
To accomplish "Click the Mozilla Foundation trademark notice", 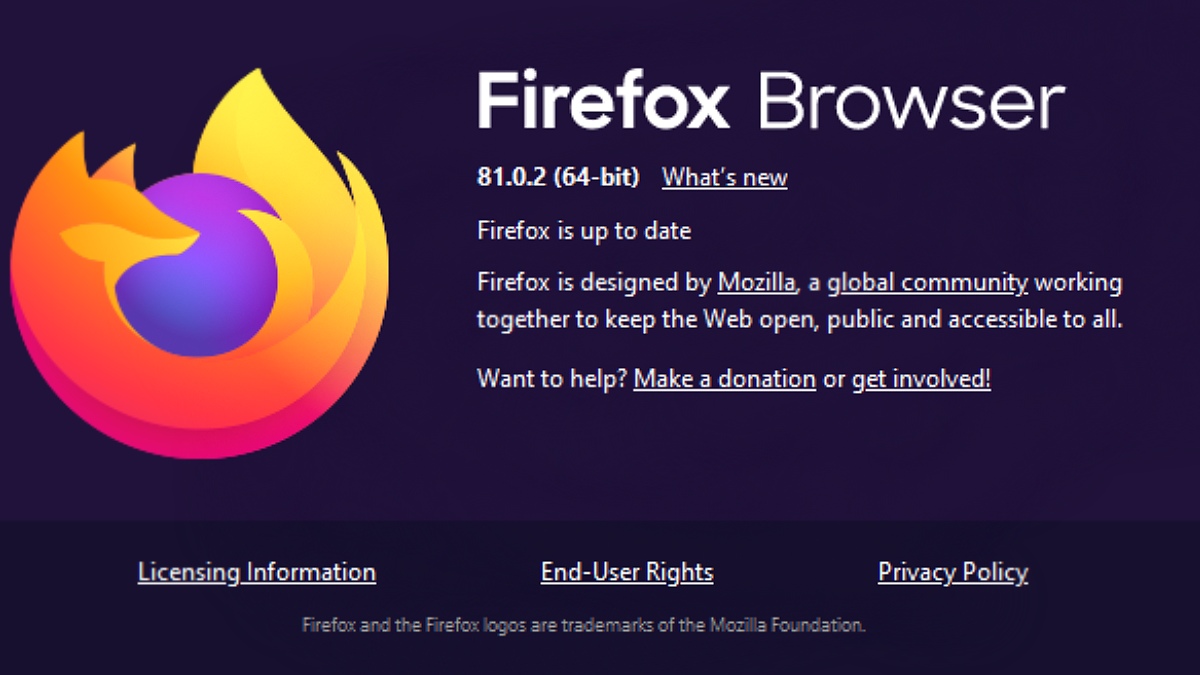I will [x=583, y=626].
